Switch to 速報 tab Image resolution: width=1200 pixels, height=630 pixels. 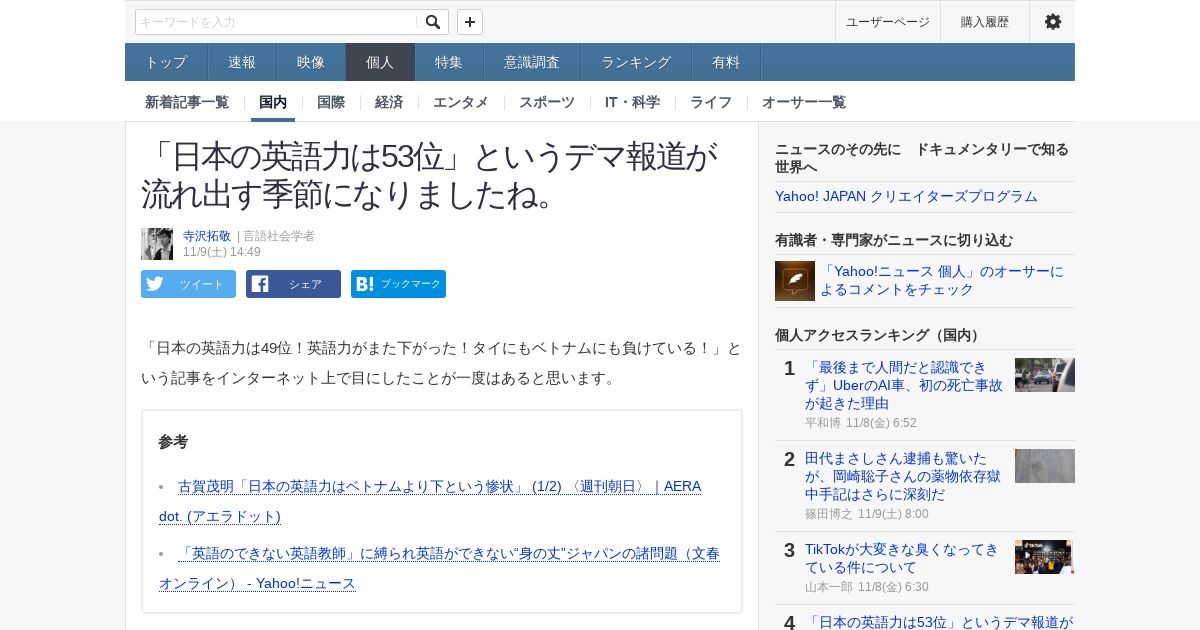click(x=242, y=62)
